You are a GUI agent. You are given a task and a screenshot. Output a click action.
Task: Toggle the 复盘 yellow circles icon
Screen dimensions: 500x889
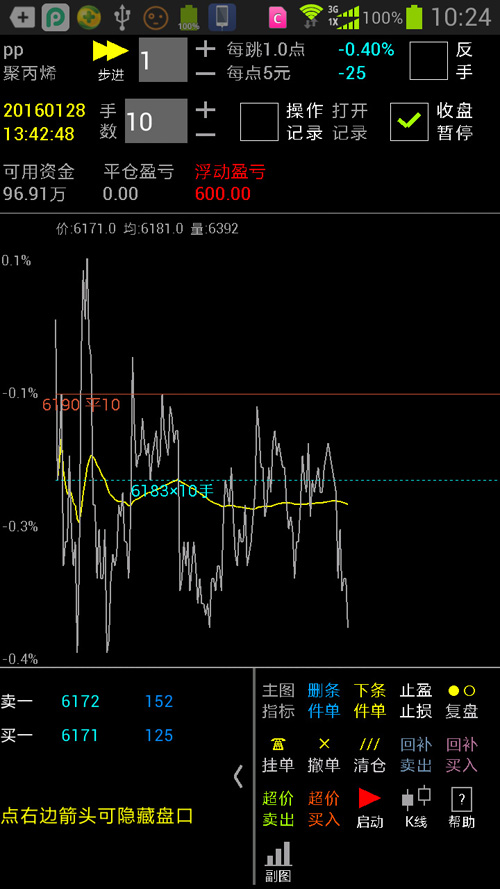click(461, 691)
